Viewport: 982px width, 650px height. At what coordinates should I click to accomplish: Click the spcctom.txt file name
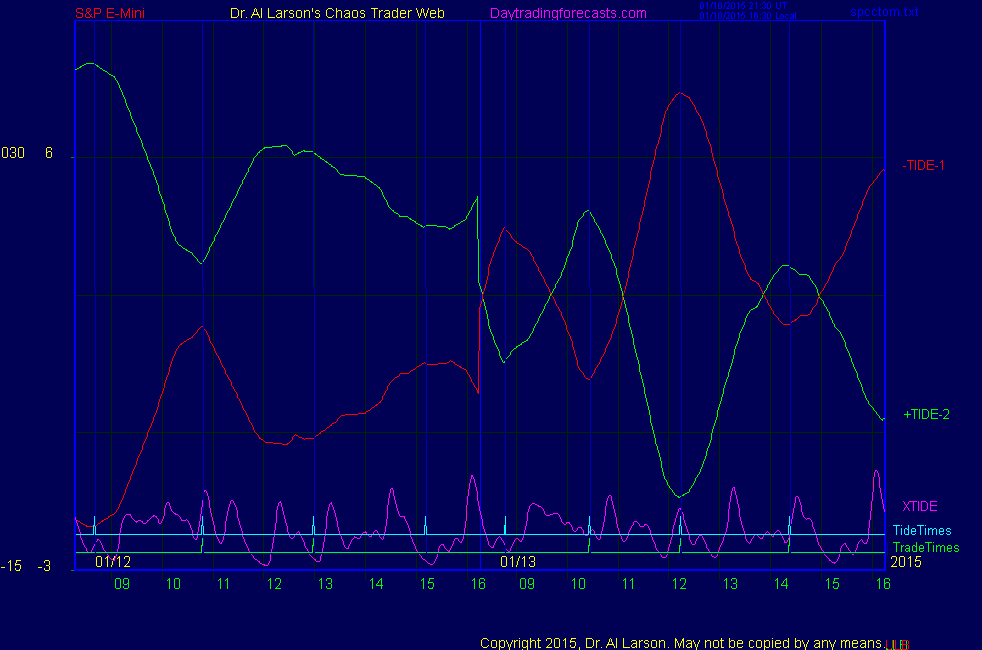(x=884, y=12)
